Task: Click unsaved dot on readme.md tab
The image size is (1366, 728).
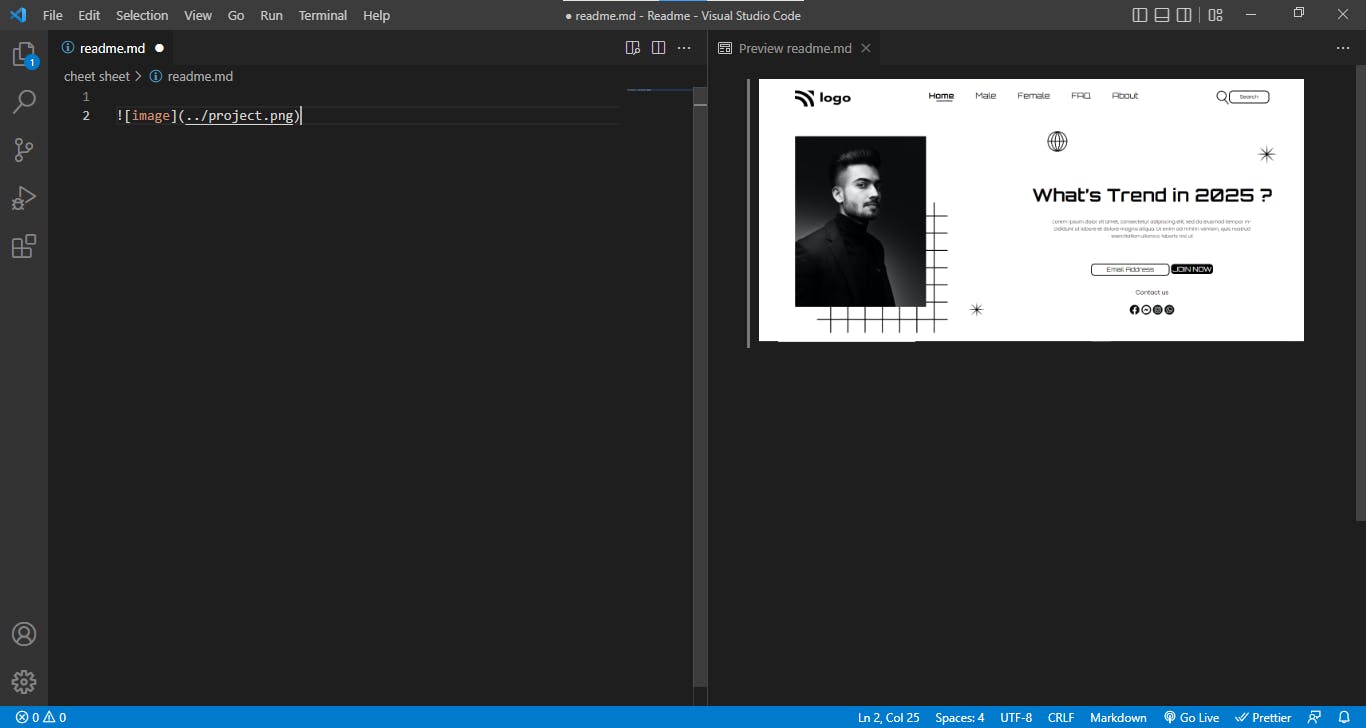Action: tap(159, 48)
